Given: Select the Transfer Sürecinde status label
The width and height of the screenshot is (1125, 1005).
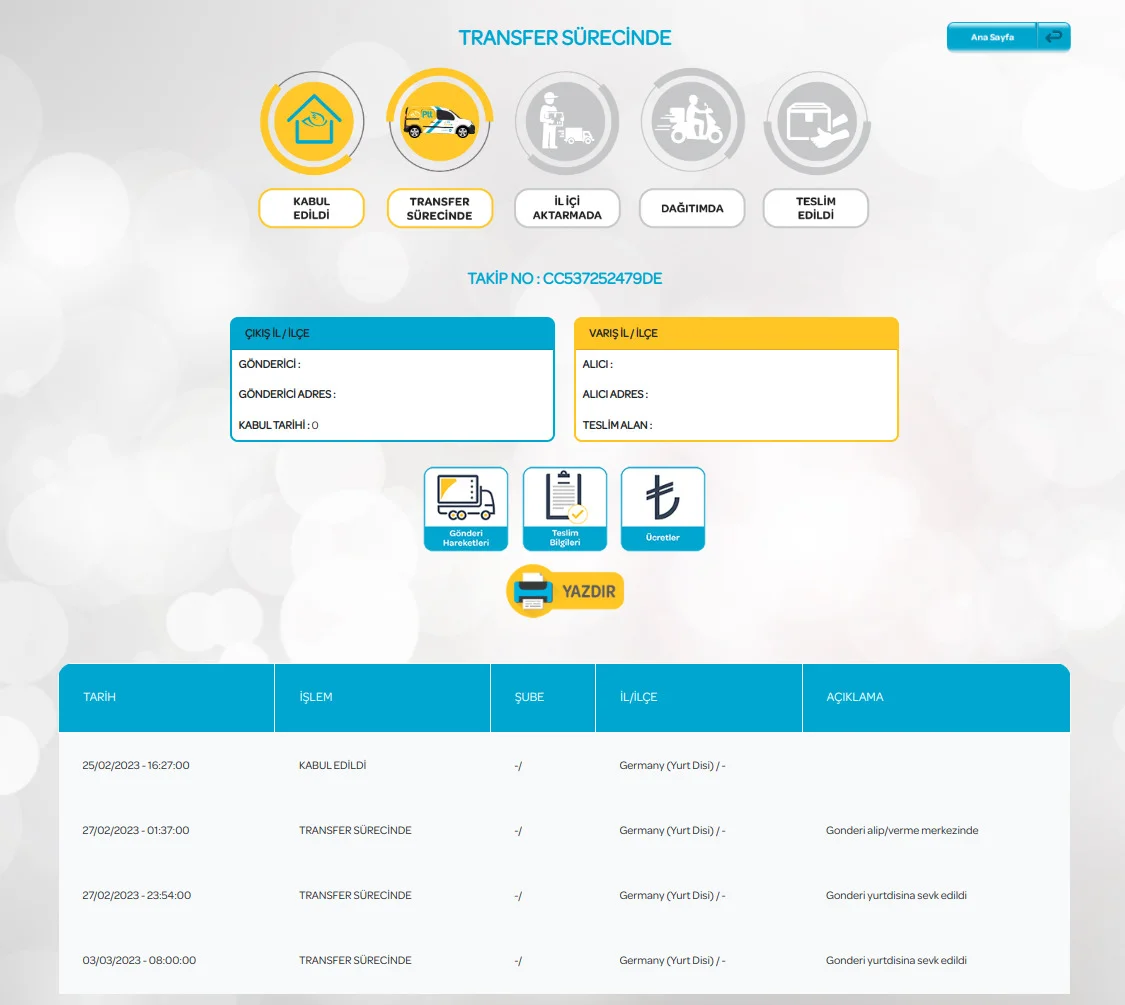Looking at the screenshot, I should click(x=440, y=208).
